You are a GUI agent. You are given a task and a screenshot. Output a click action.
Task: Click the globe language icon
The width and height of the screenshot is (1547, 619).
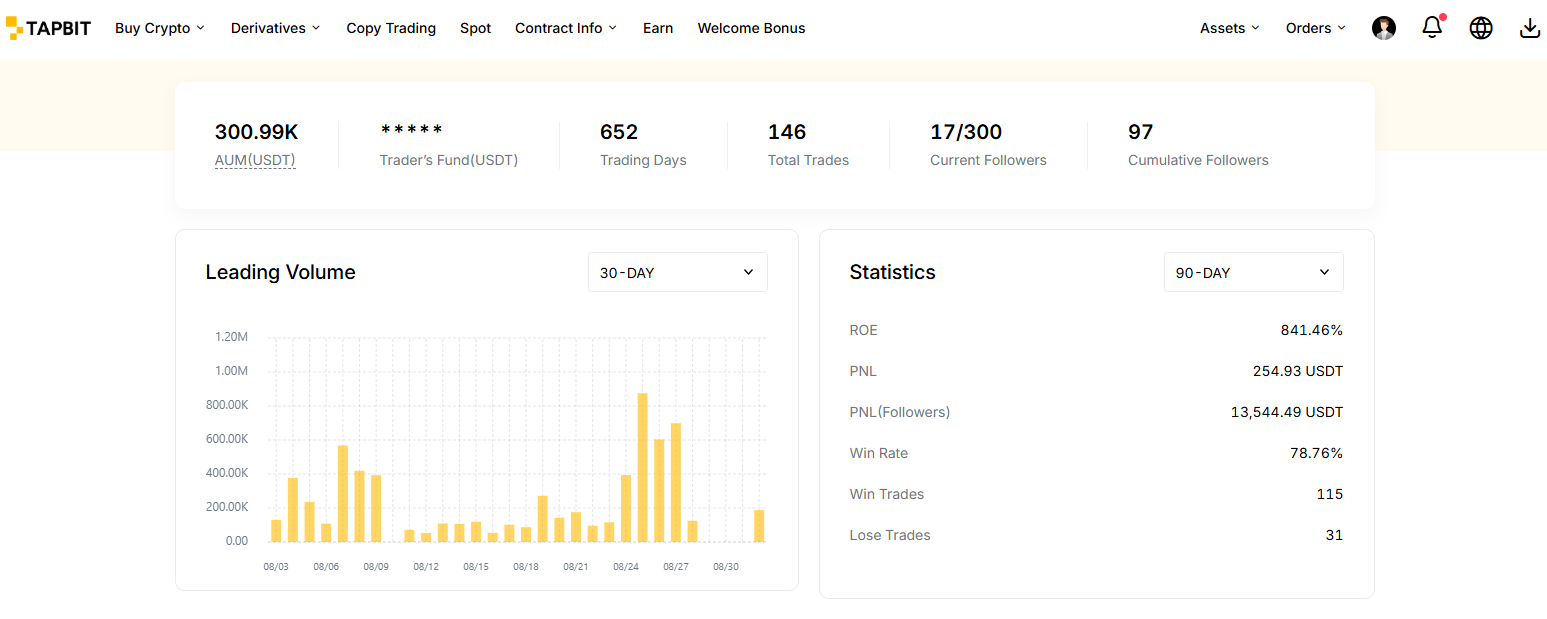[x=1481, y=28]
